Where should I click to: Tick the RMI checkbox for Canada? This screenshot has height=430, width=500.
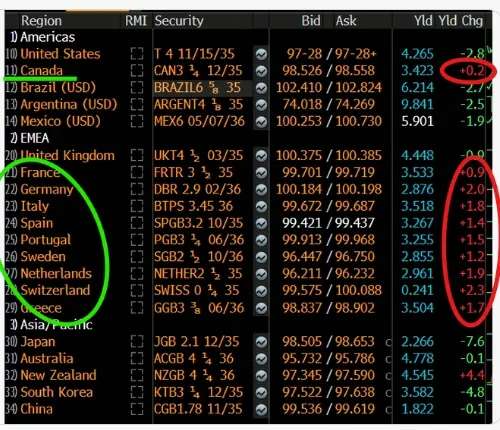(x=137, y=71)
